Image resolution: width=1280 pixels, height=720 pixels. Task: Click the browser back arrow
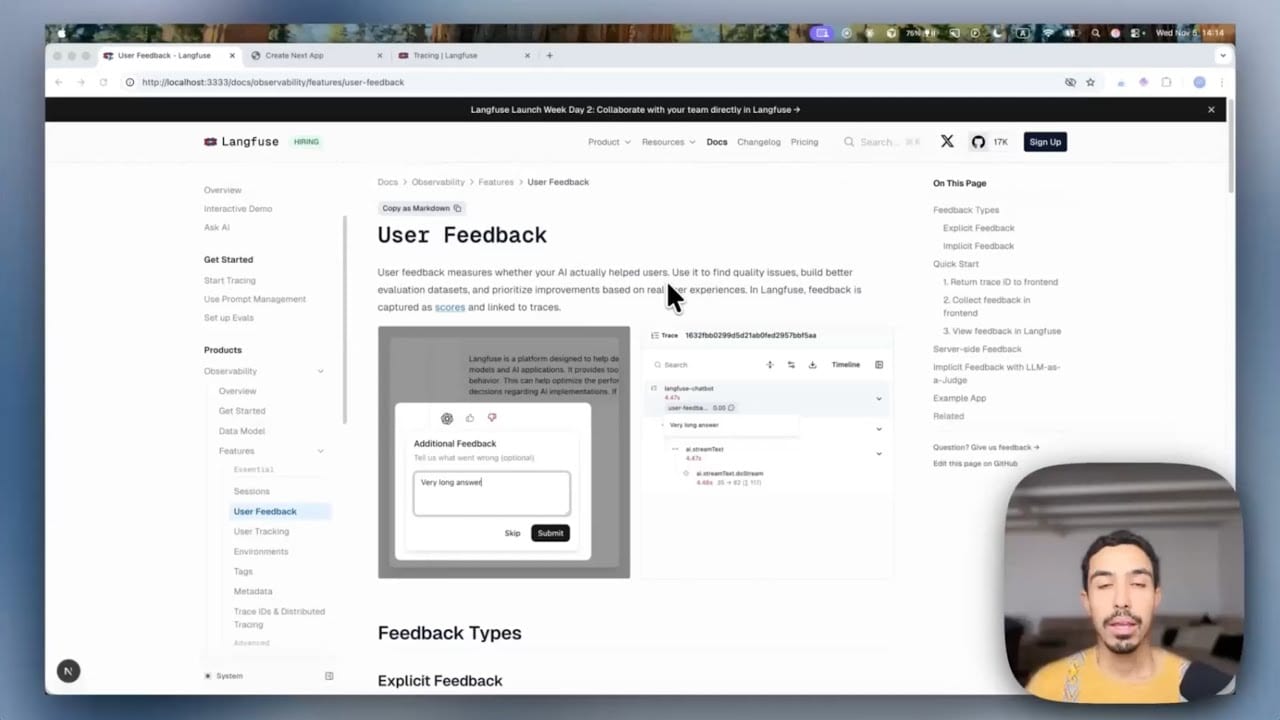(59, 82)
